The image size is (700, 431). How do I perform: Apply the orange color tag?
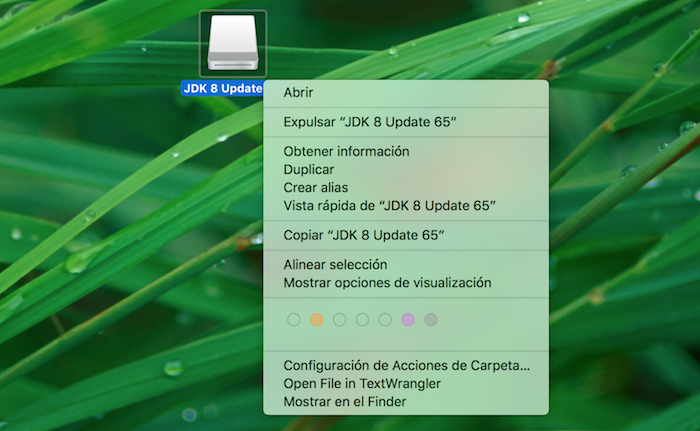(317, 320)
